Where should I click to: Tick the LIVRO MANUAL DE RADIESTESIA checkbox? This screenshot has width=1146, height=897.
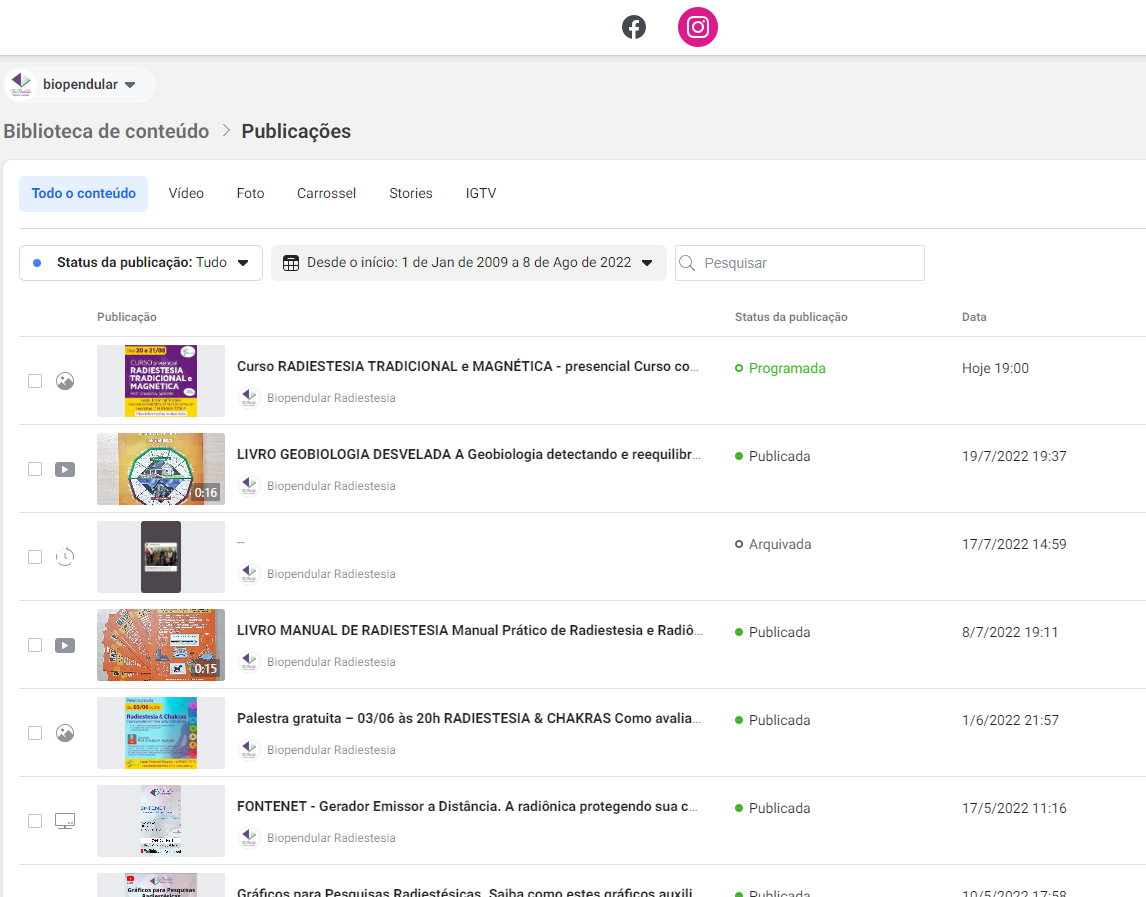(x=35, y=645)
